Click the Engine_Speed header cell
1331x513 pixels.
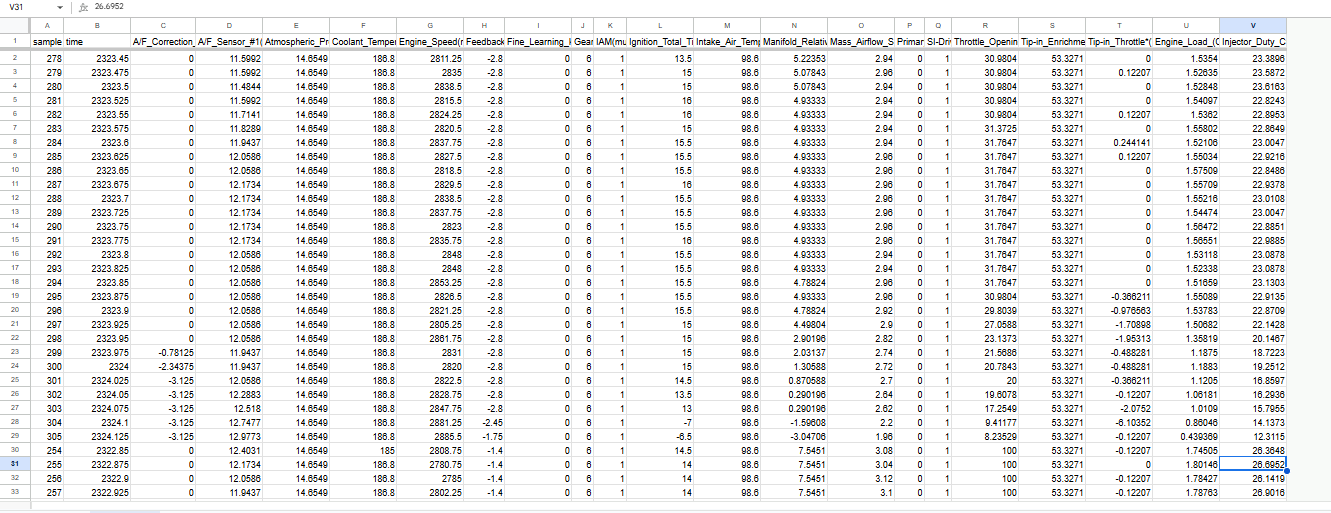point(429,42)
